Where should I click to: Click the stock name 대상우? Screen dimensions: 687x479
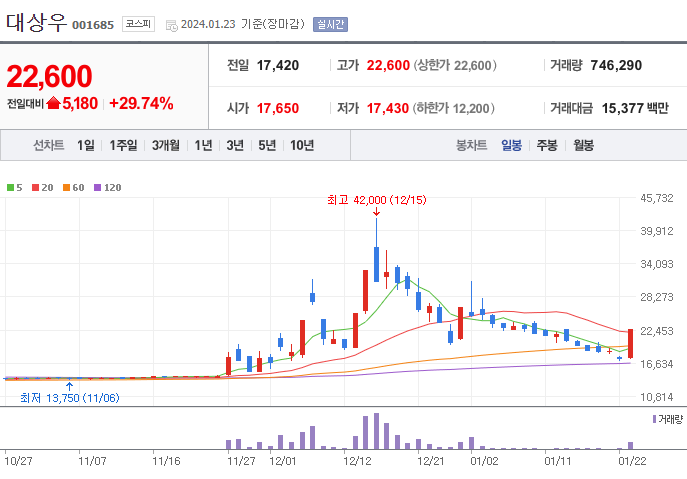[36, 22]
